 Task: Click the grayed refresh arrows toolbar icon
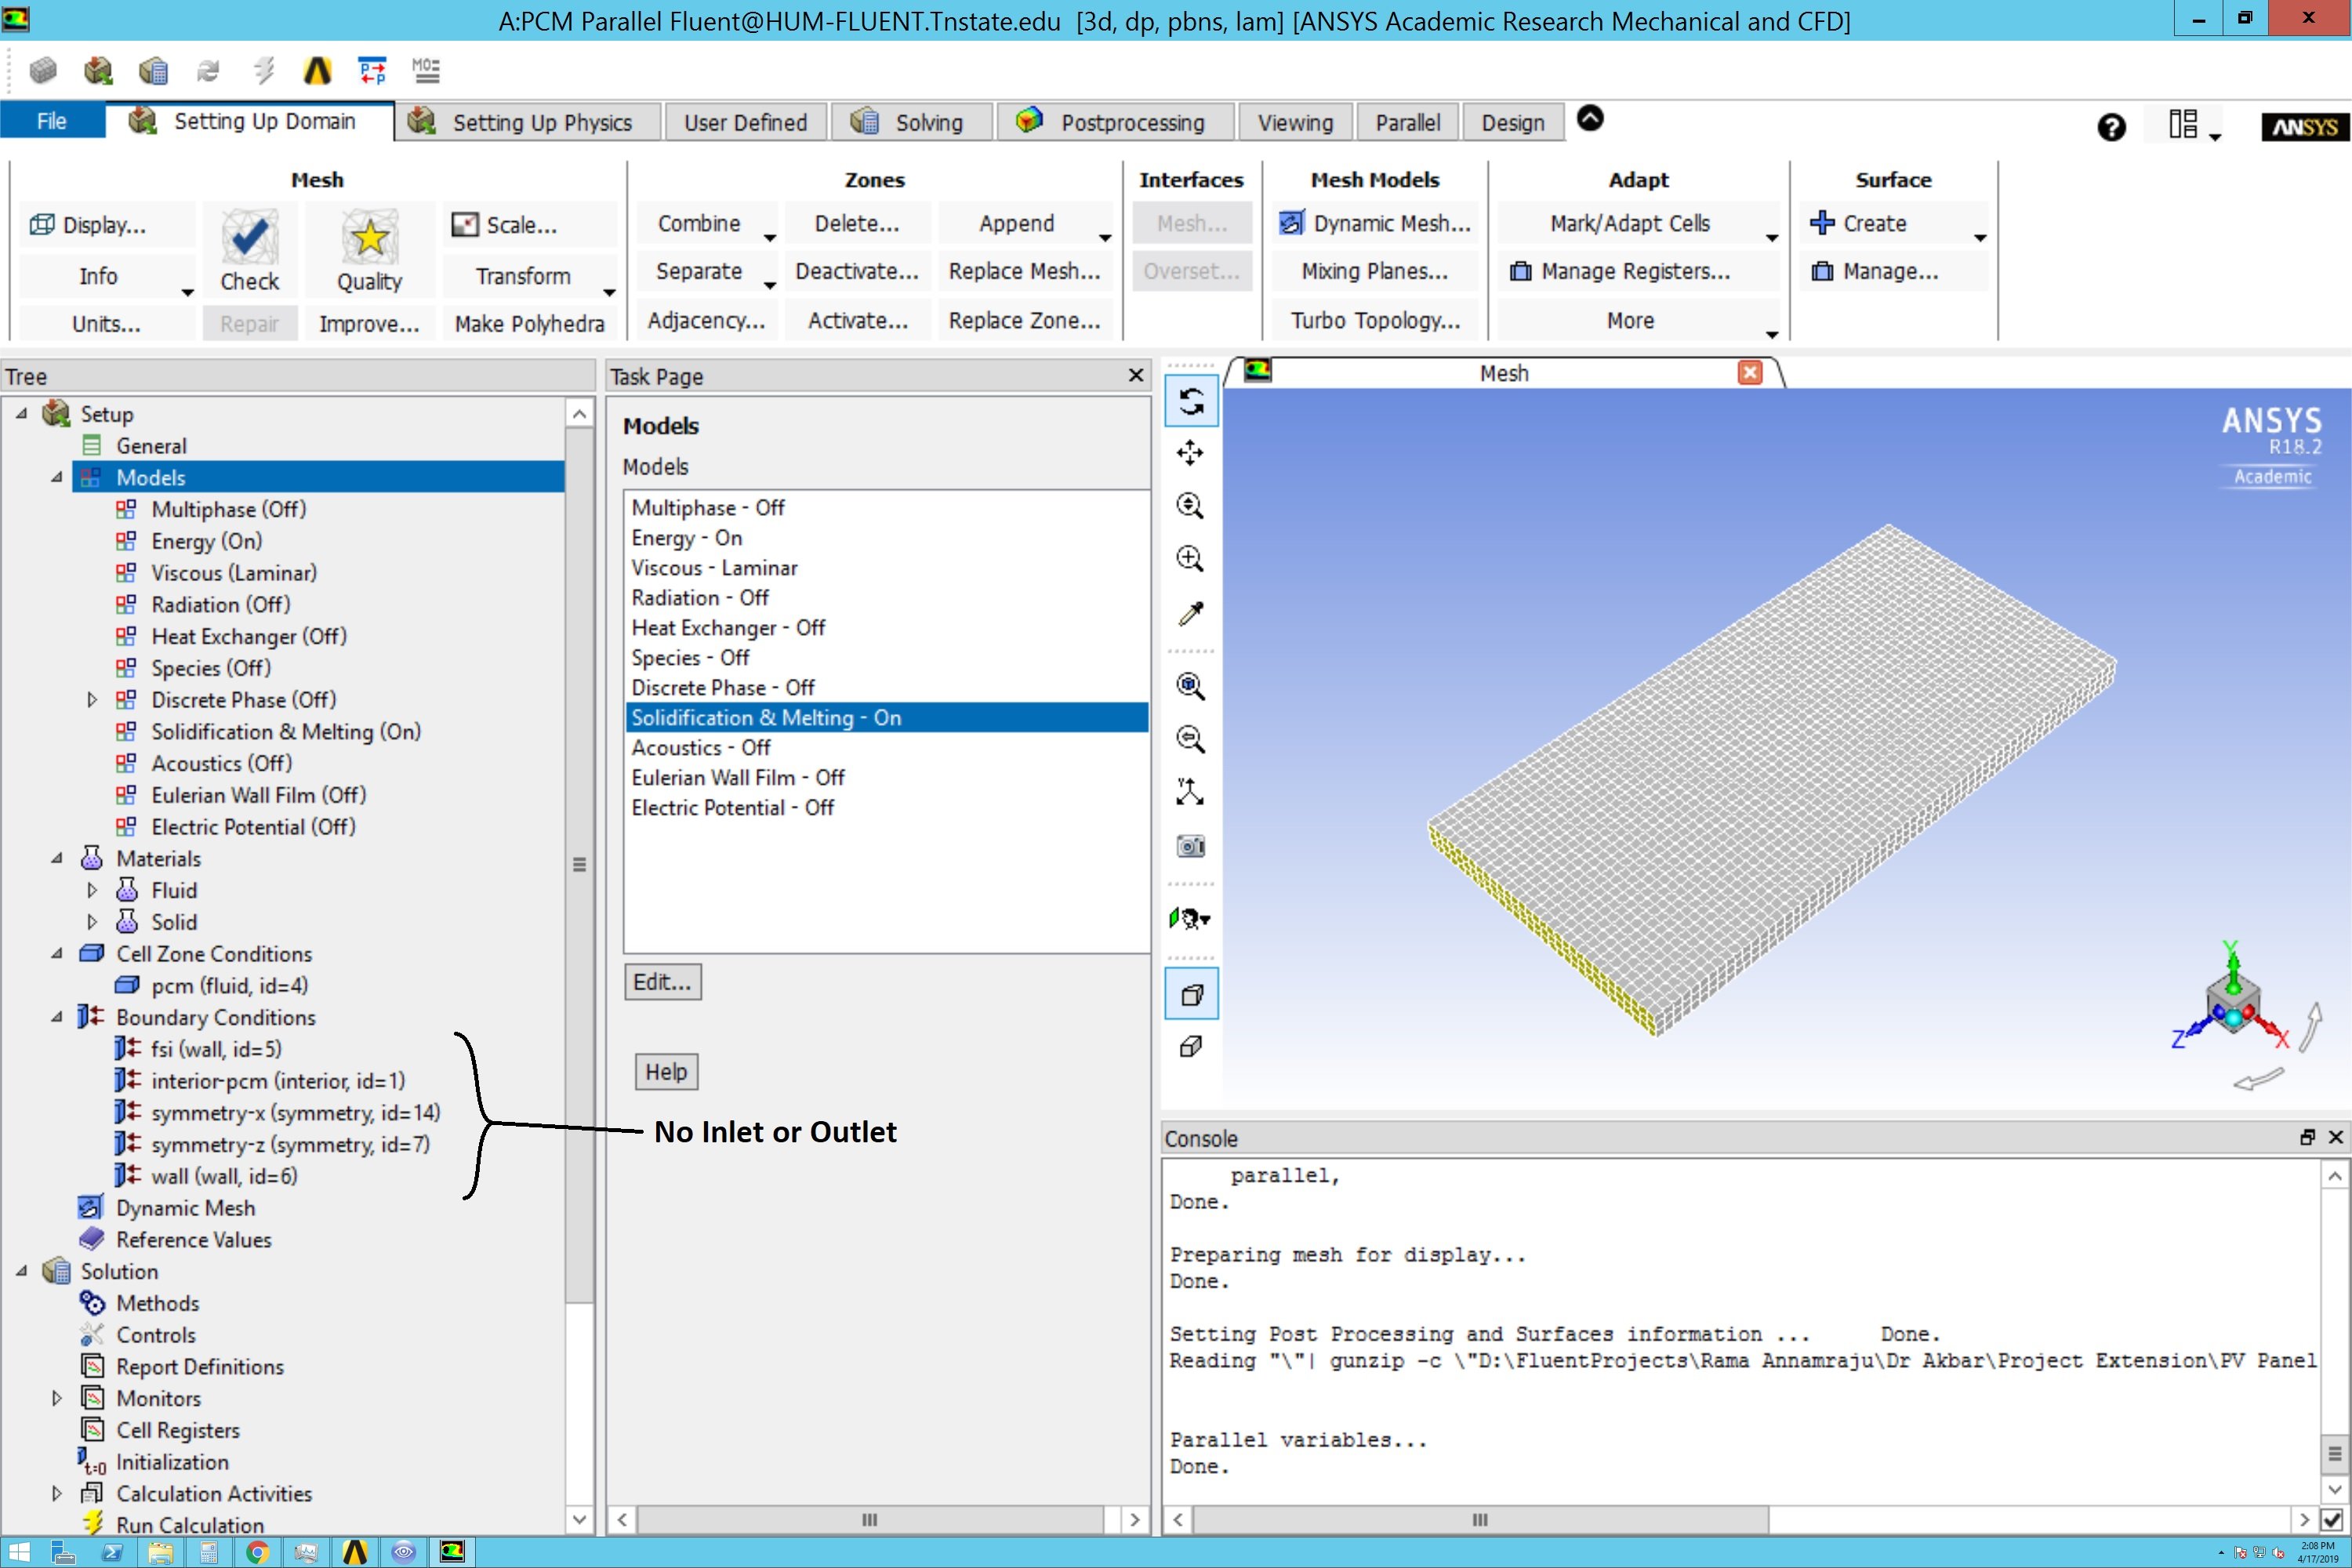pyautogui.click(x=208, y=70)
